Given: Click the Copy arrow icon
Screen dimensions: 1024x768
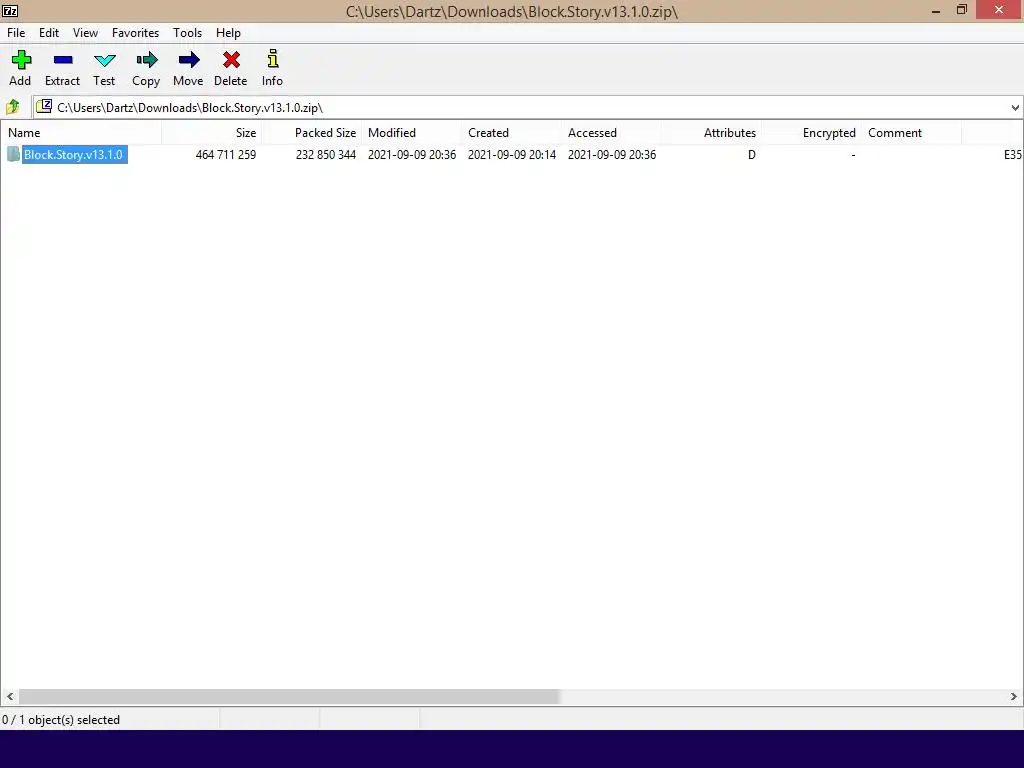Looking at the screenshot, I should 147,60.
